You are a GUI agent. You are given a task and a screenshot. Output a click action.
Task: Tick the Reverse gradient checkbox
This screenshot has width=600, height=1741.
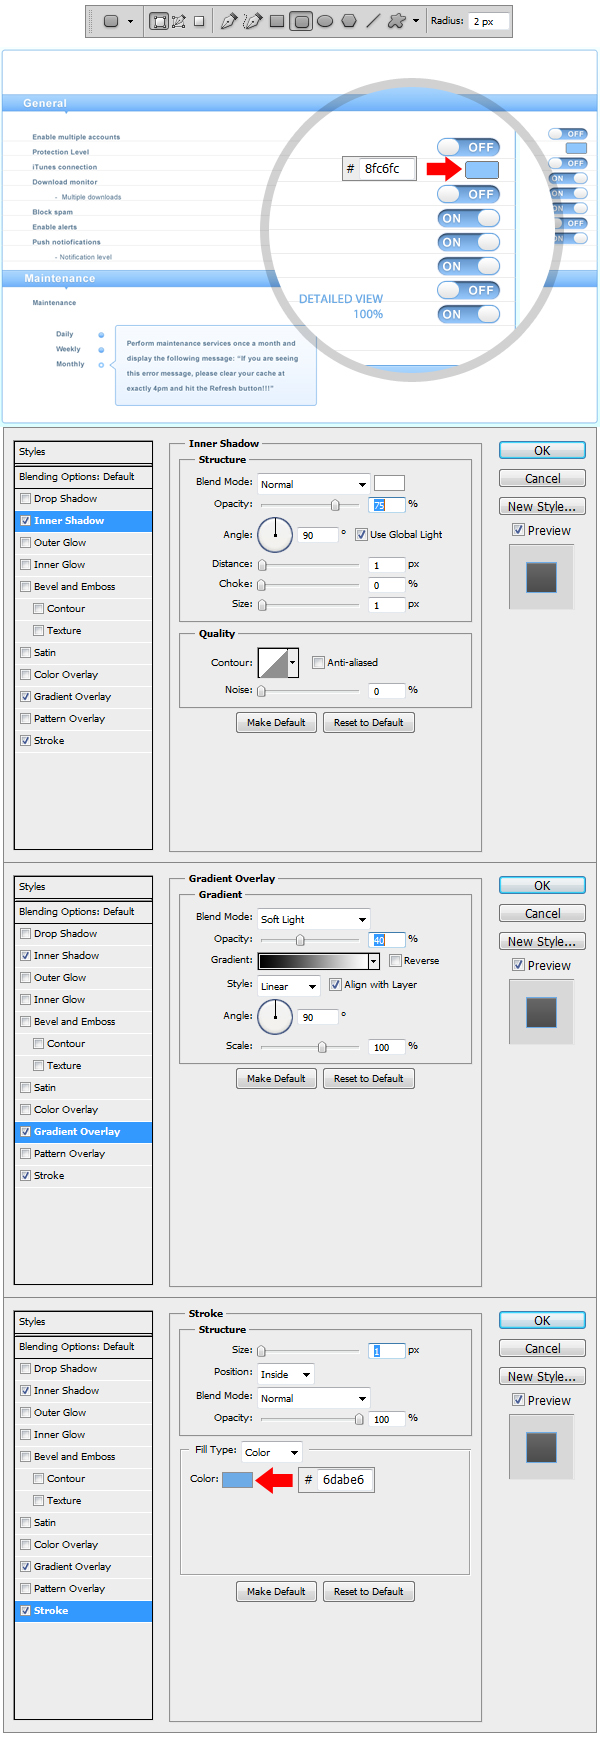(395, 961)
